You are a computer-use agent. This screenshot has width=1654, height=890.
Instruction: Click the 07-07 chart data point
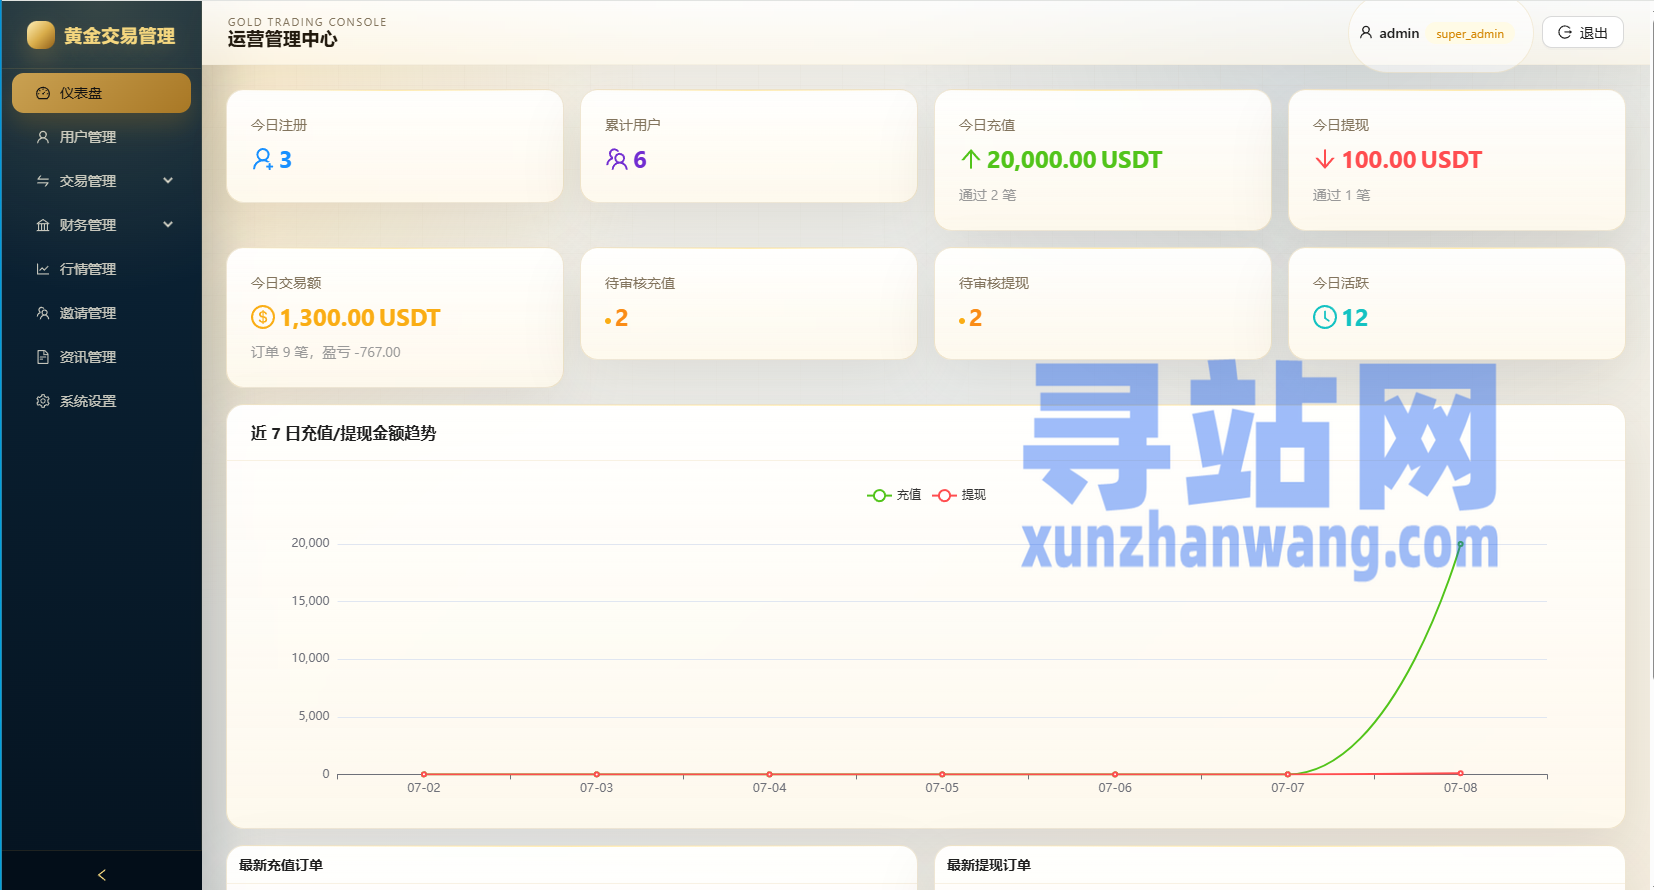coord(1288,774)
